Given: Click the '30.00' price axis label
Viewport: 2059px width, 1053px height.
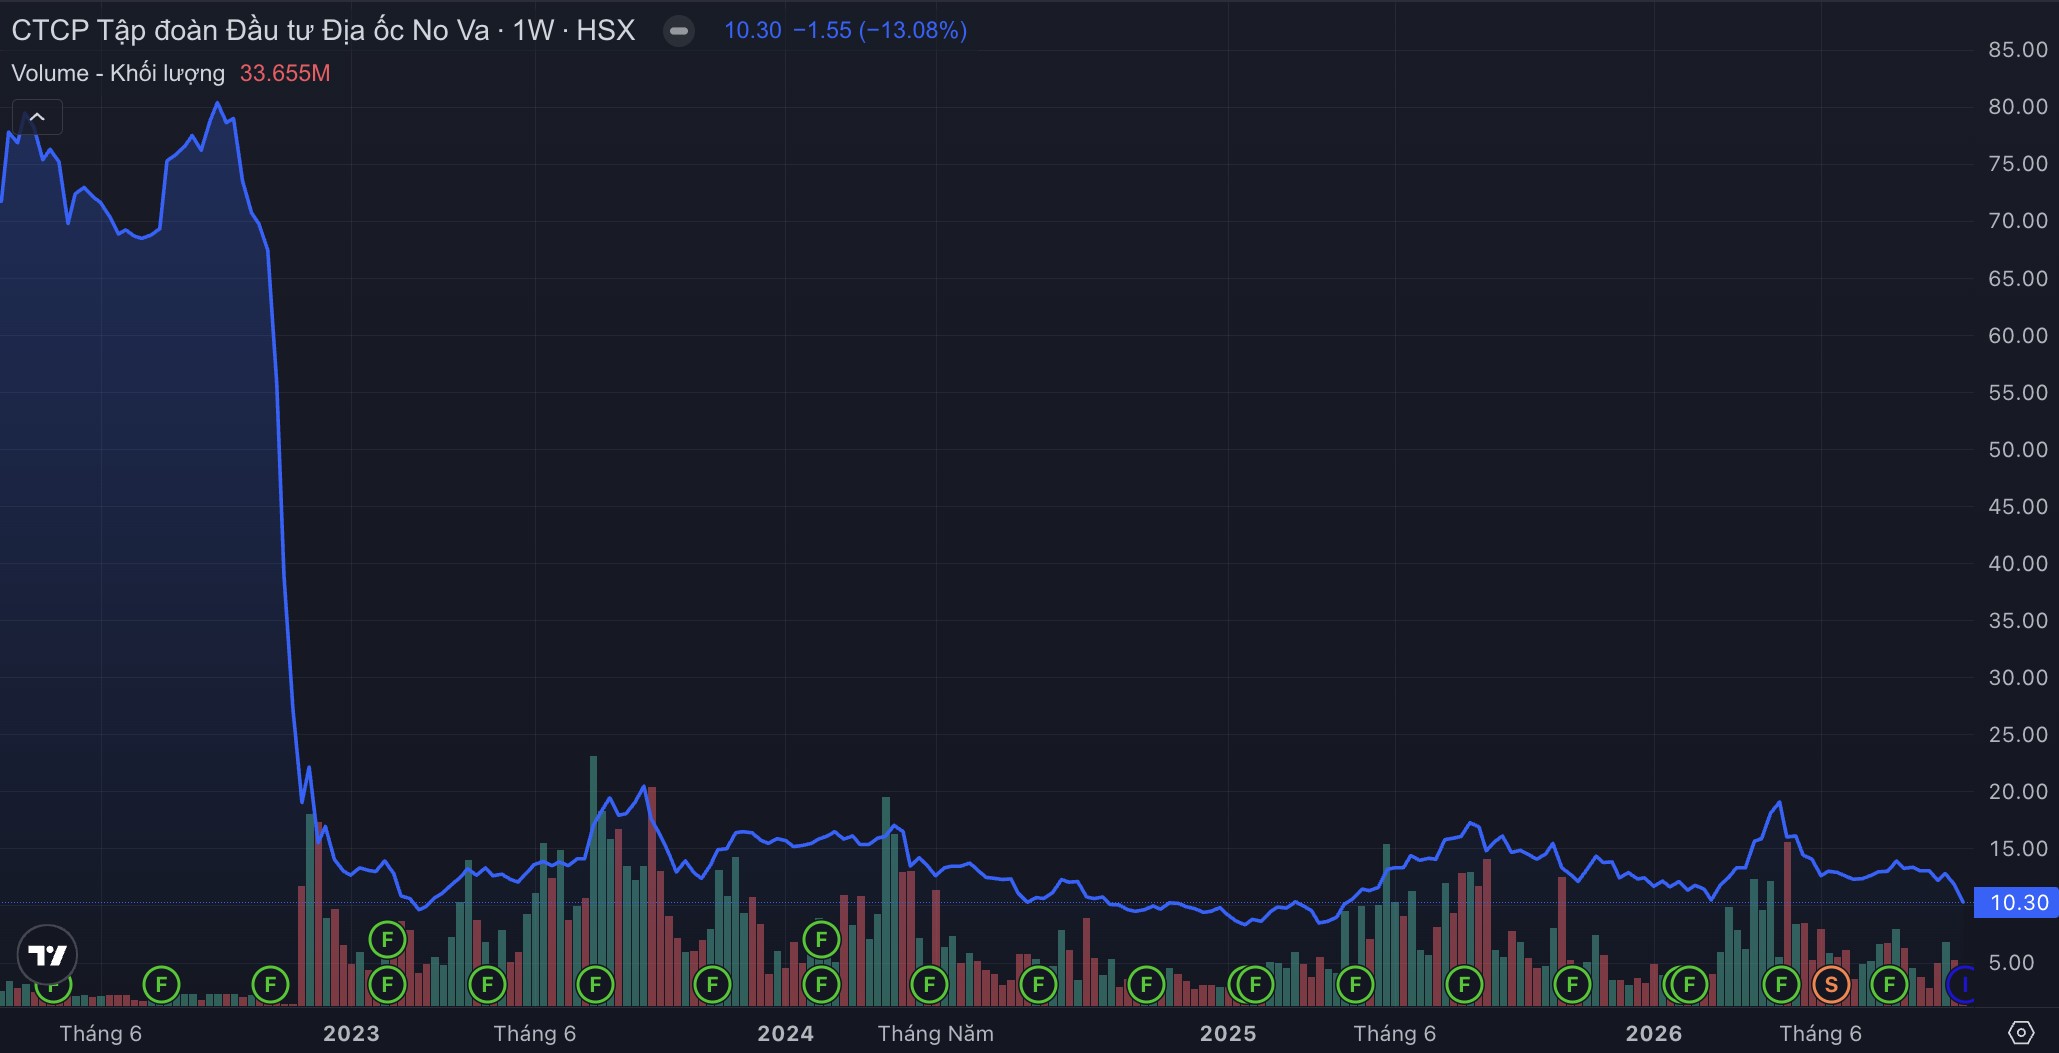Looking at the screenshot, I should coord(2018,677).
